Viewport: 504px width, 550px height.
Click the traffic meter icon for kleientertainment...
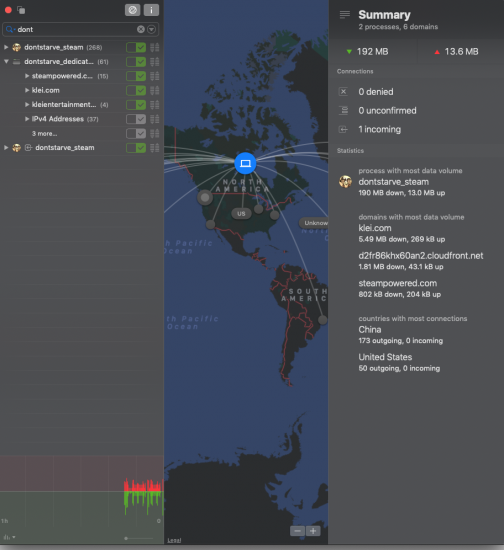pyautogui.click(x=155, y=105)
